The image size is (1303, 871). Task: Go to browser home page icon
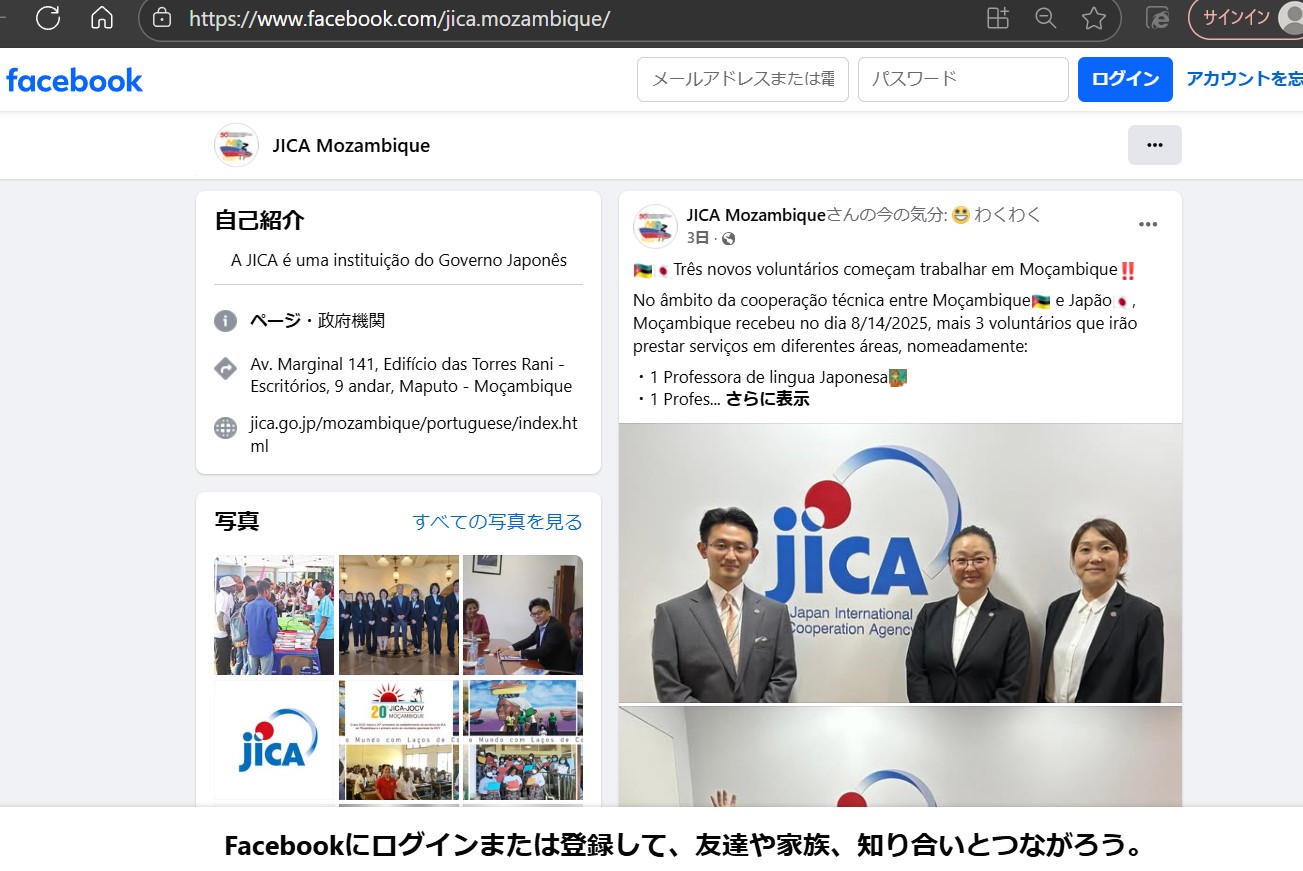pos(102,17)
